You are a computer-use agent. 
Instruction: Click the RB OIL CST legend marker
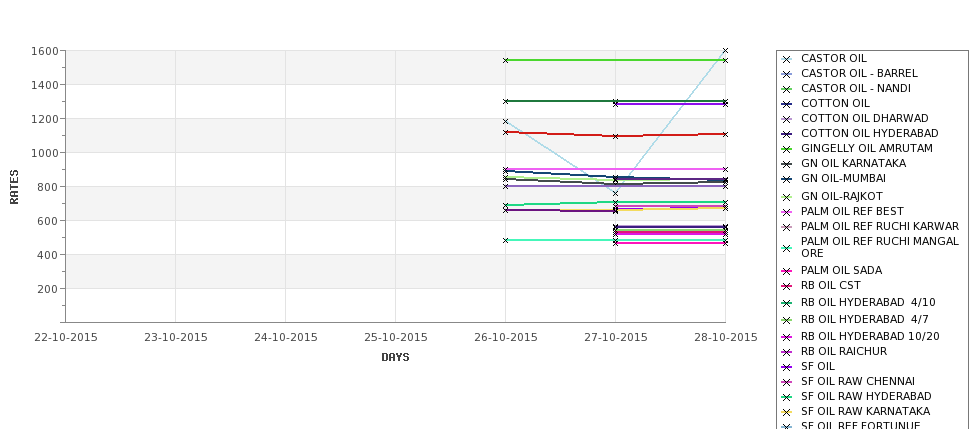[787, 286]
